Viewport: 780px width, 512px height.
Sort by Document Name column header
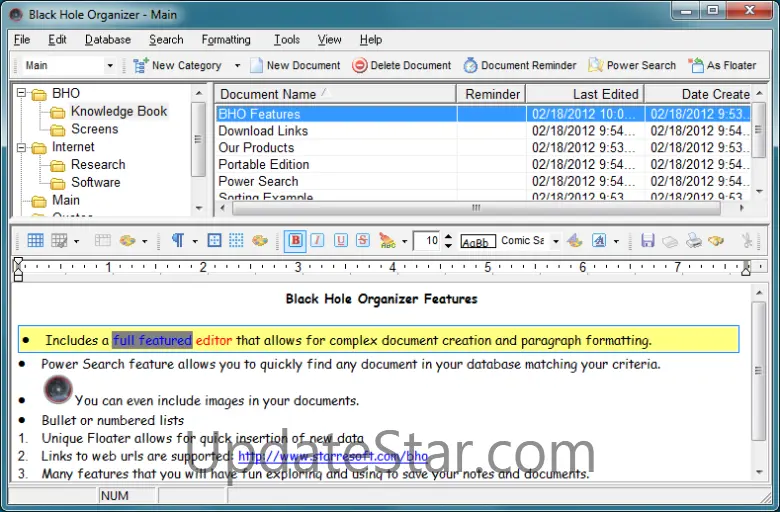click(335, 94)
